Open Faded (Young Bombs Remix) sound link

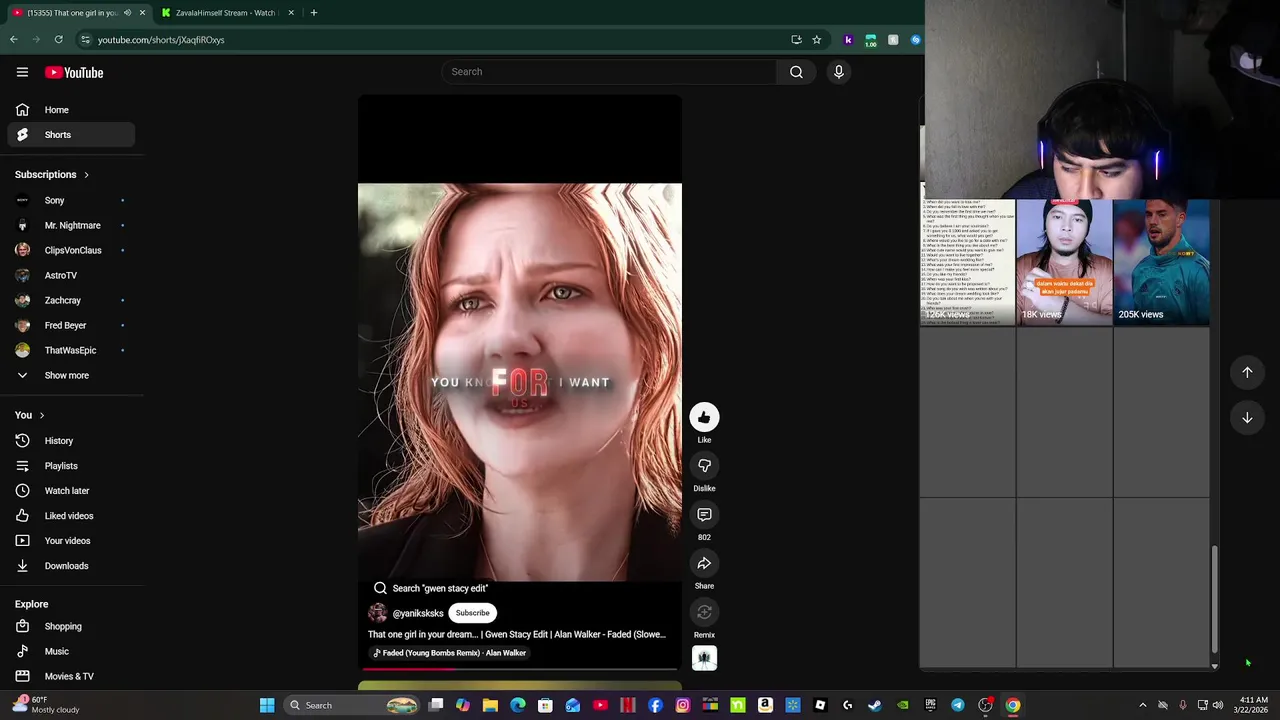(x=449, y=653)
